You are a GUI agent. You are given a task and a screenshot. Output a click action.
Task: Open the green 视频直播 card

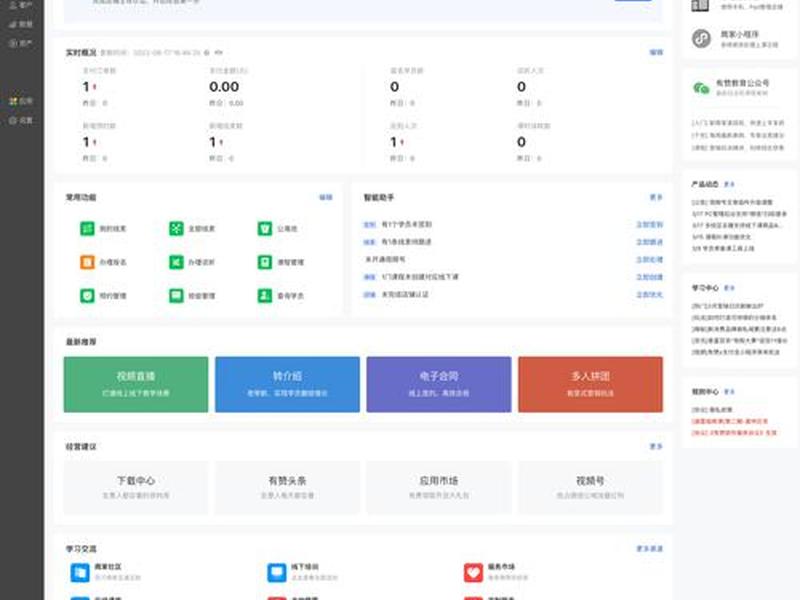pos(136,384)
